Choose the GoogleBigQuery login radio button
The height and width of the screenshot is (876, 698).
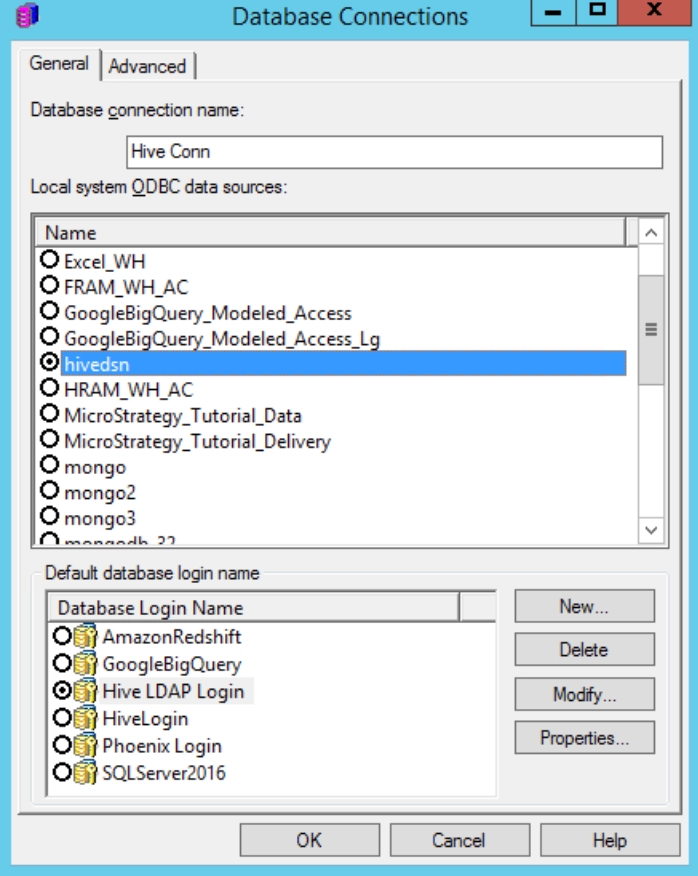pyautogui.click(x=62, y=663)
